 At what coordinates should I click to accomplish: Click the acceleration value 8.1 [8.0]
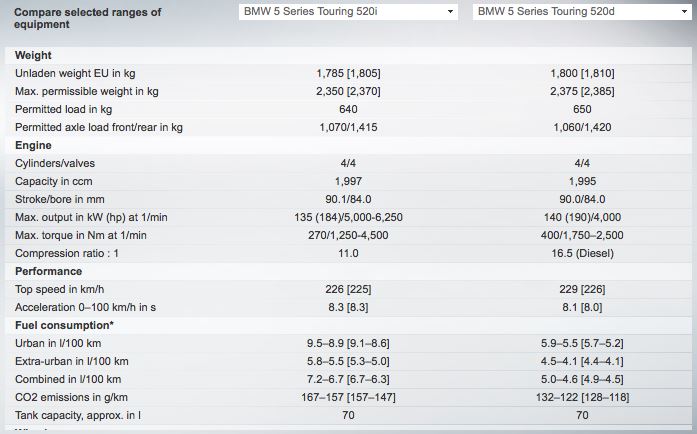(582, 307)
